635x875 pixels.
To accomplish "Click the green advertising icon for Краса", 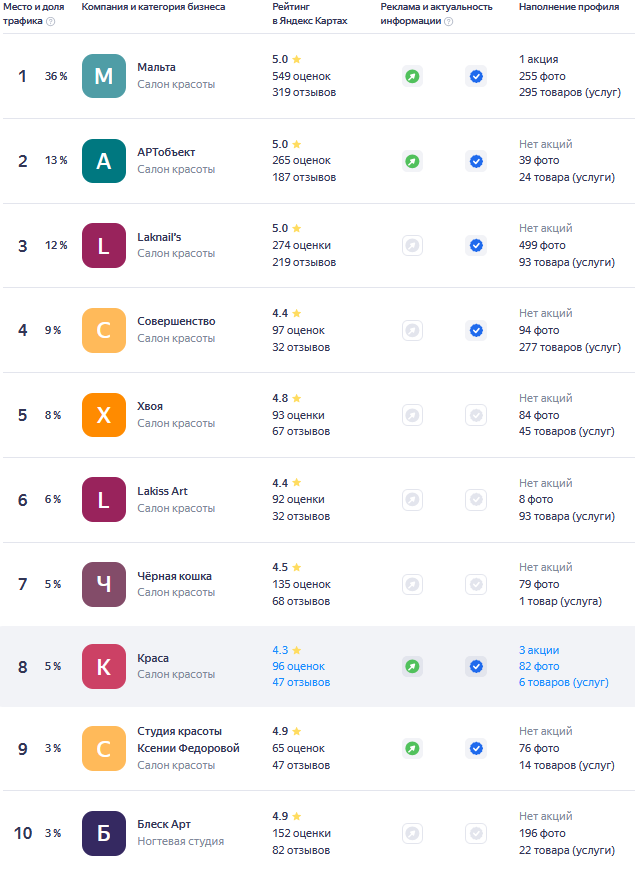I will 412,666.
